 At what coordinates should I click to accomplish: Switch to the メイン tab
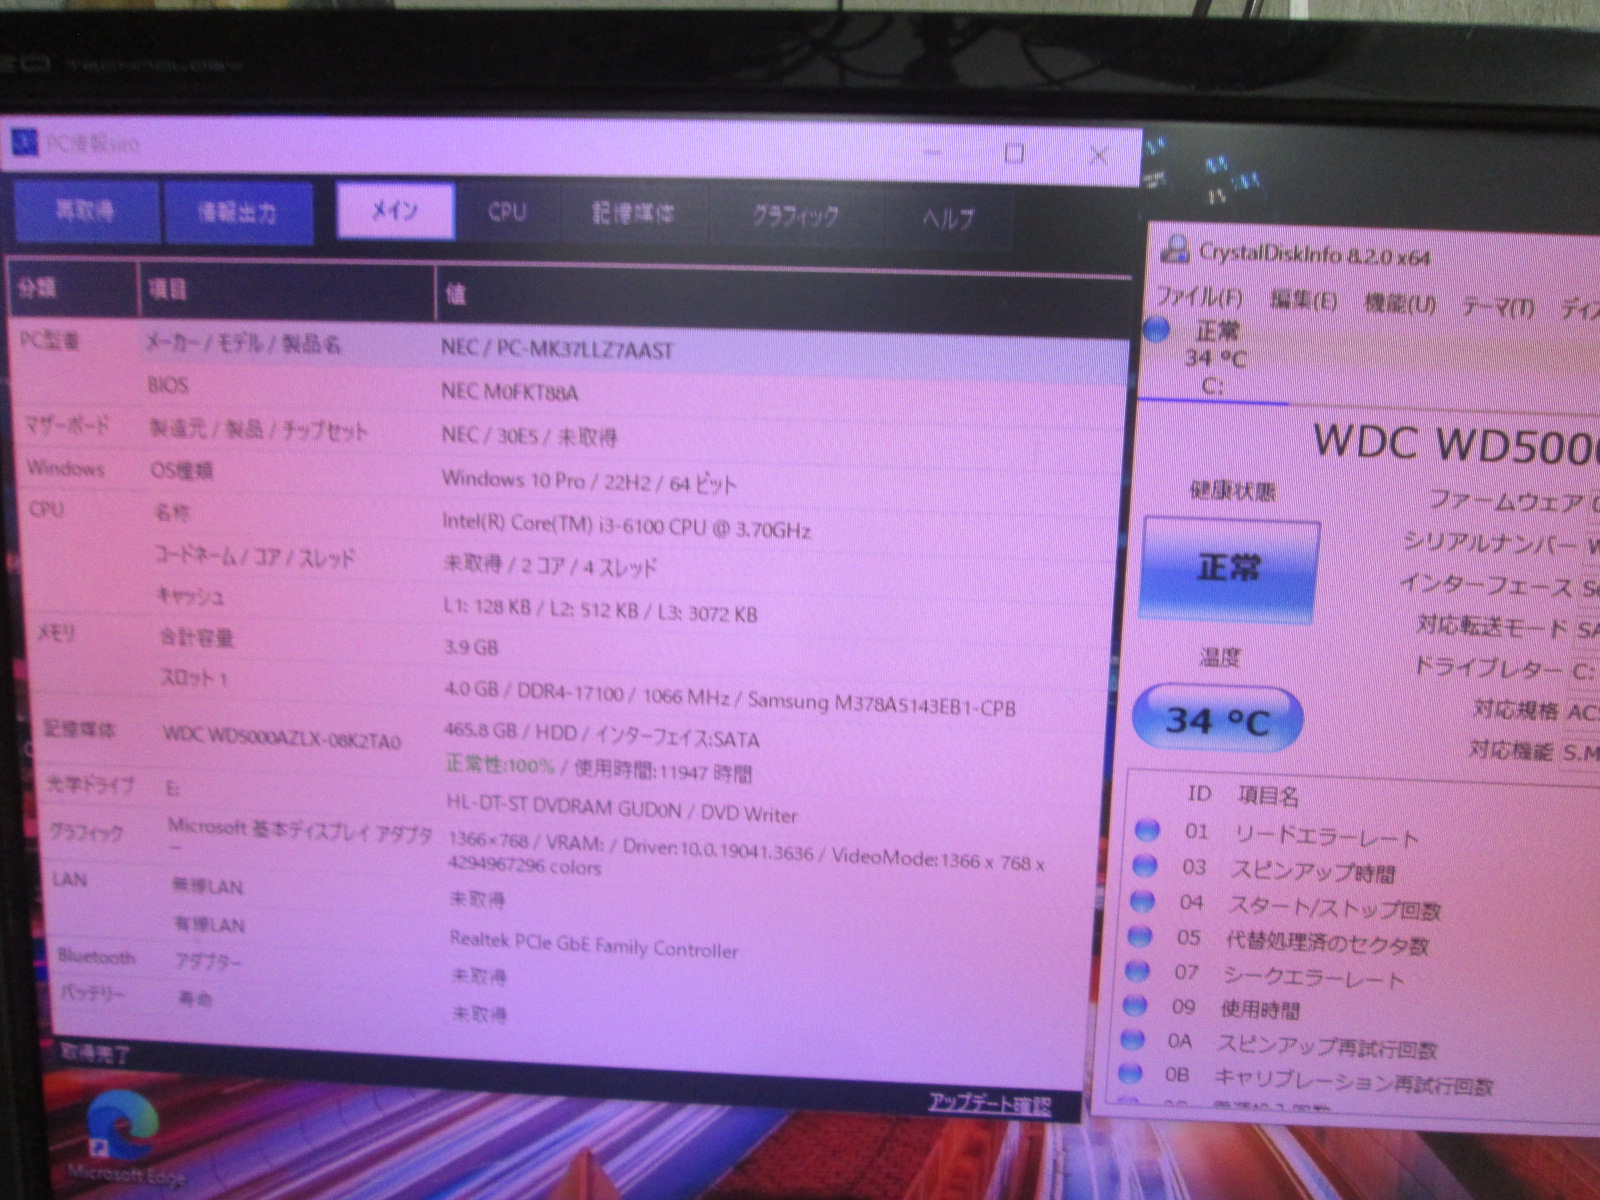click(x=395, y=210)
